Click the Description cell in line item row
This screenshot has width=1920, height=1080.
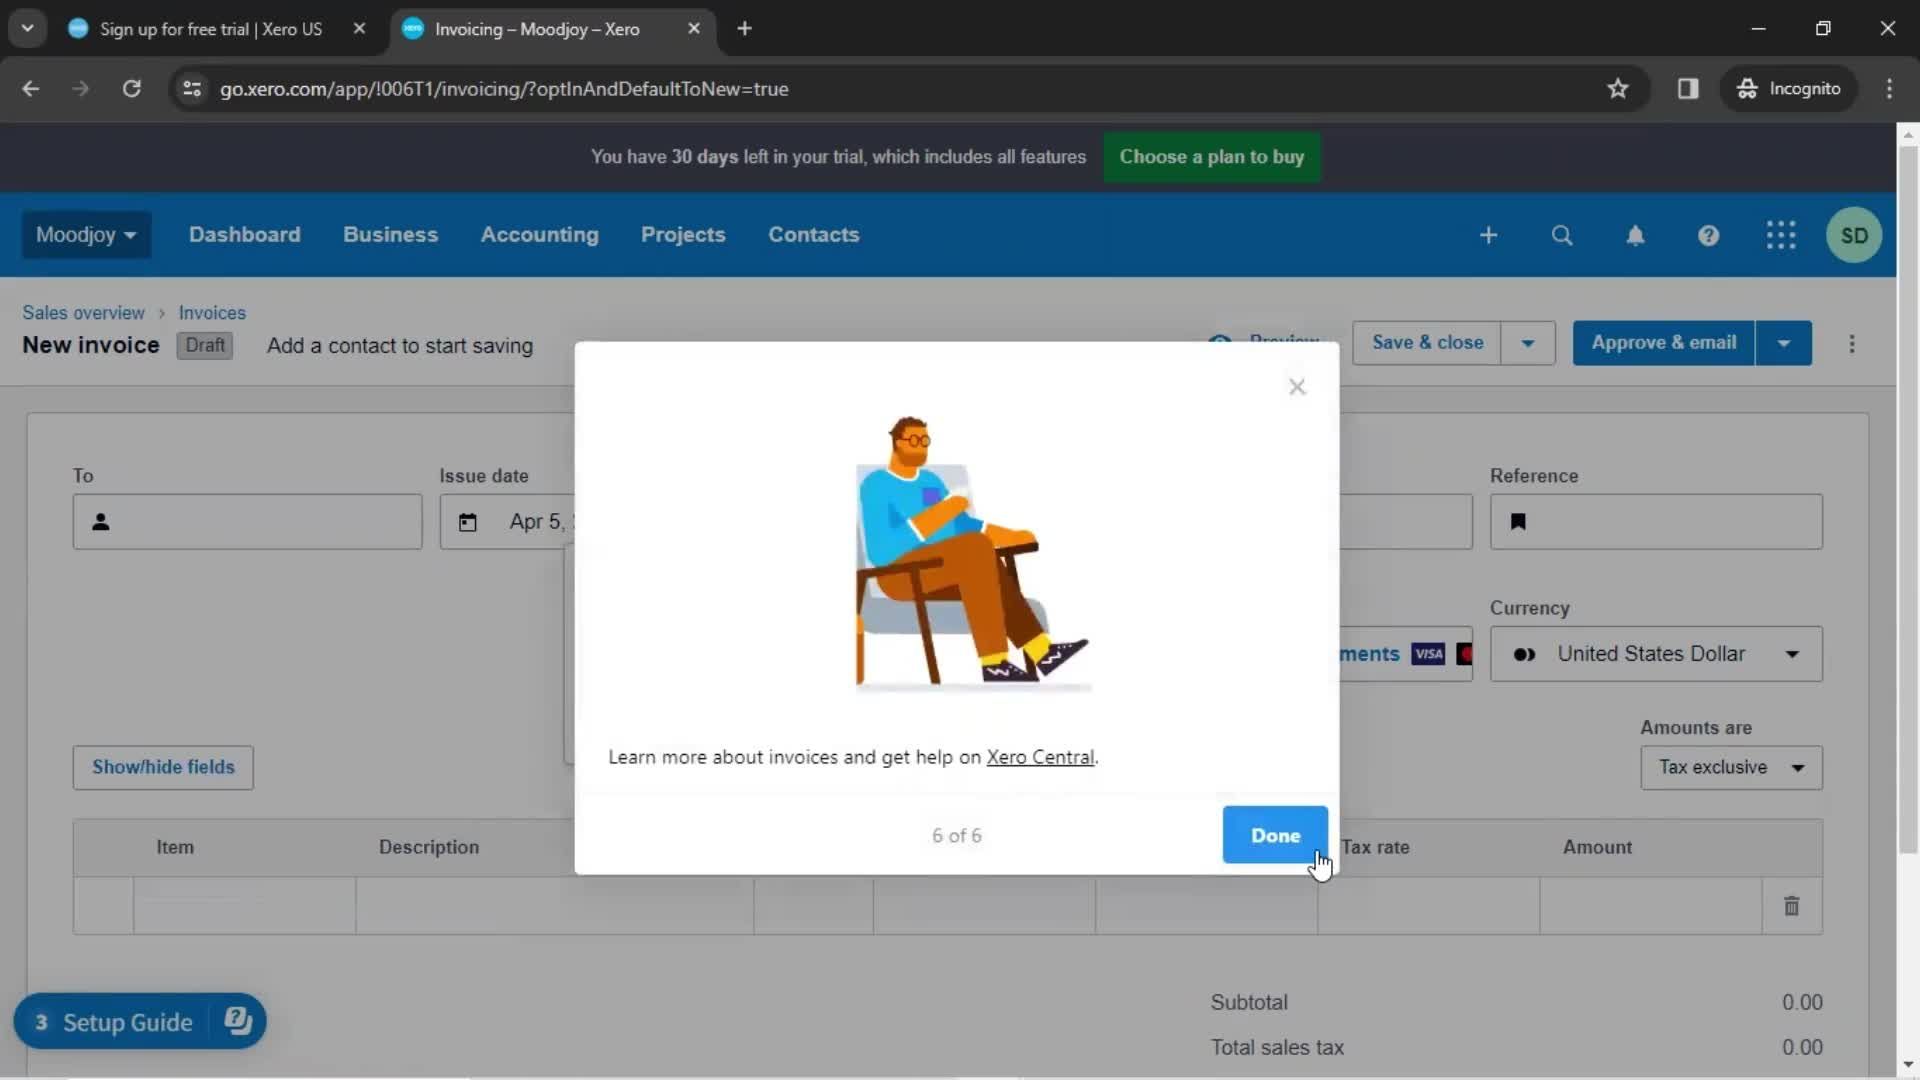point(554,906)
